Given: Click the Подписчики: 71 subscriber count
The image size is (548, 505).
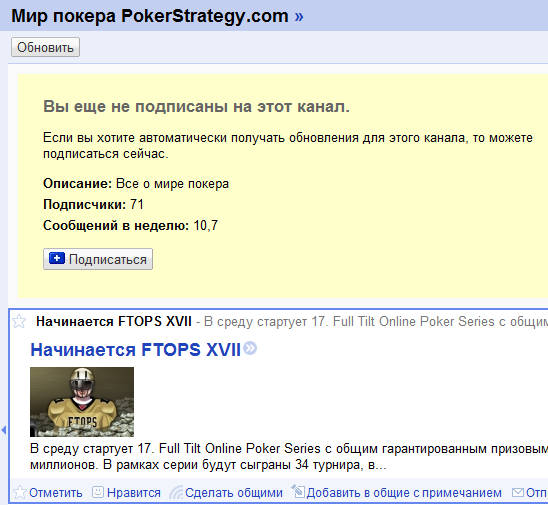Looking at the screenshot, I should 93,204.
